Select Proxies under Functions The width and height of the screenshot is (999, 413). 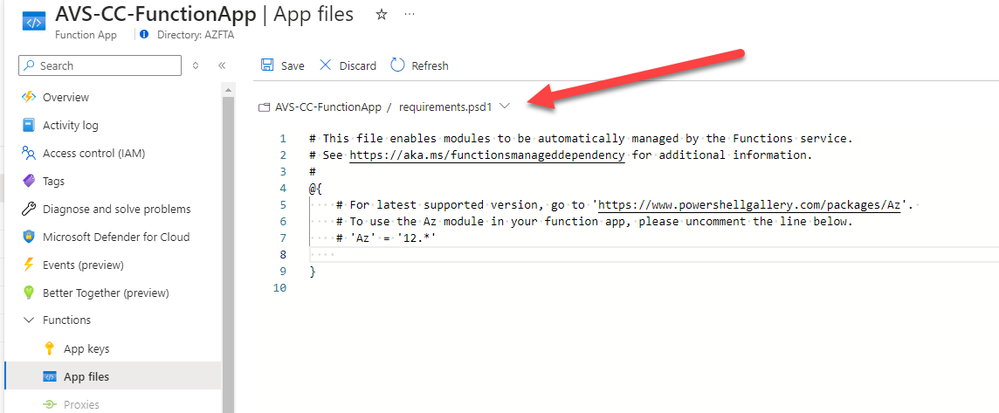pyautogui.click(x=81, y=405)
